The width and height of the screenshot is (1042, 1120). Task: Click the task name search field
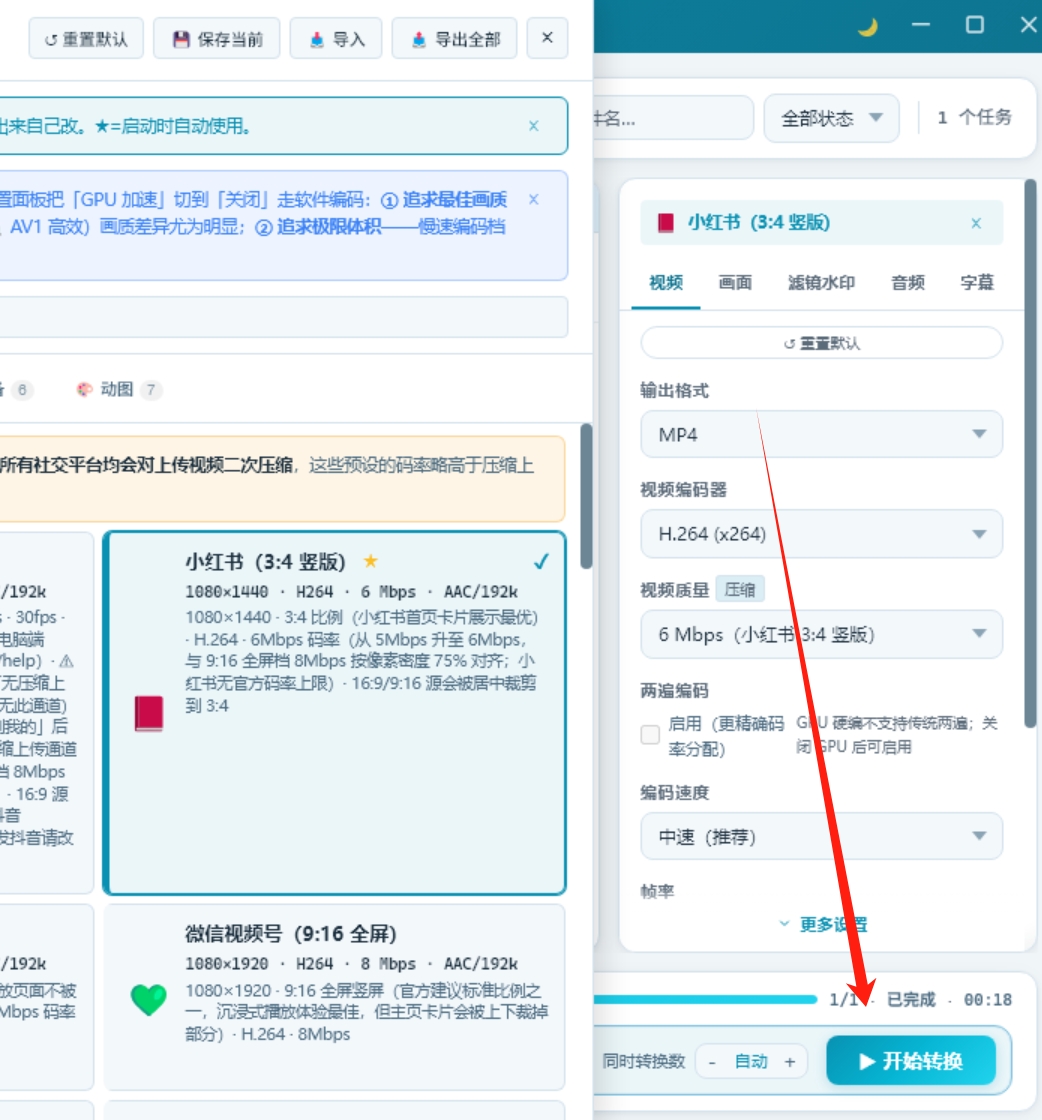point(673,118)
